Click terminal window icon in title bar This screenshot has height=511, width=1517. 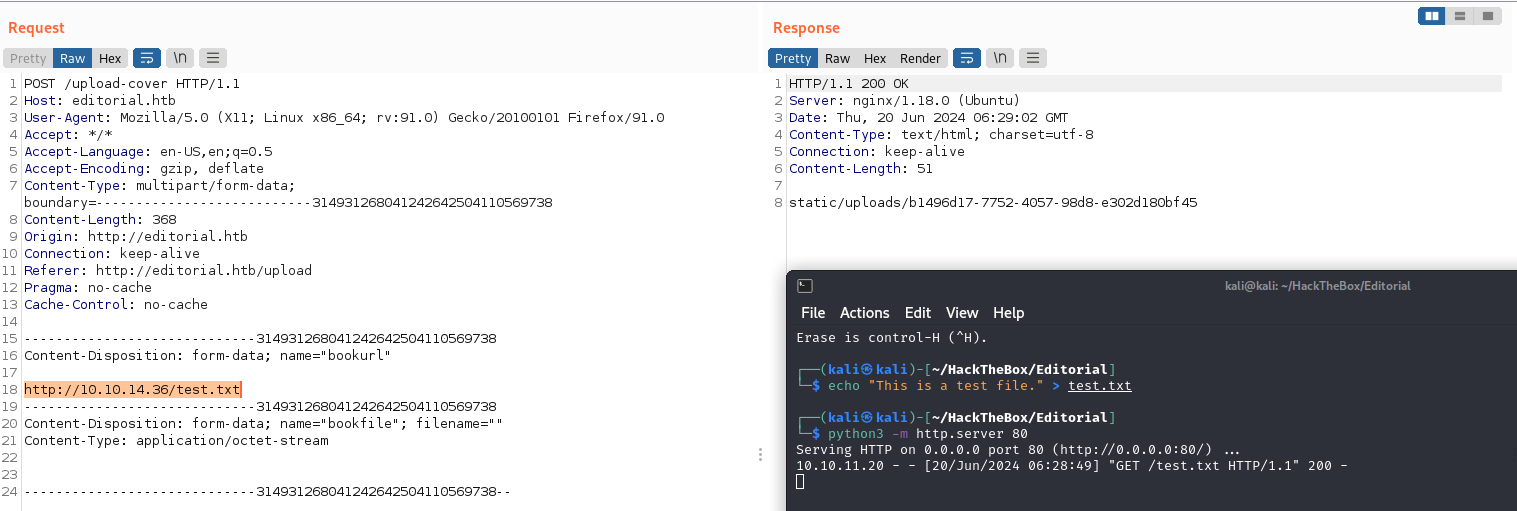[805, 286]
